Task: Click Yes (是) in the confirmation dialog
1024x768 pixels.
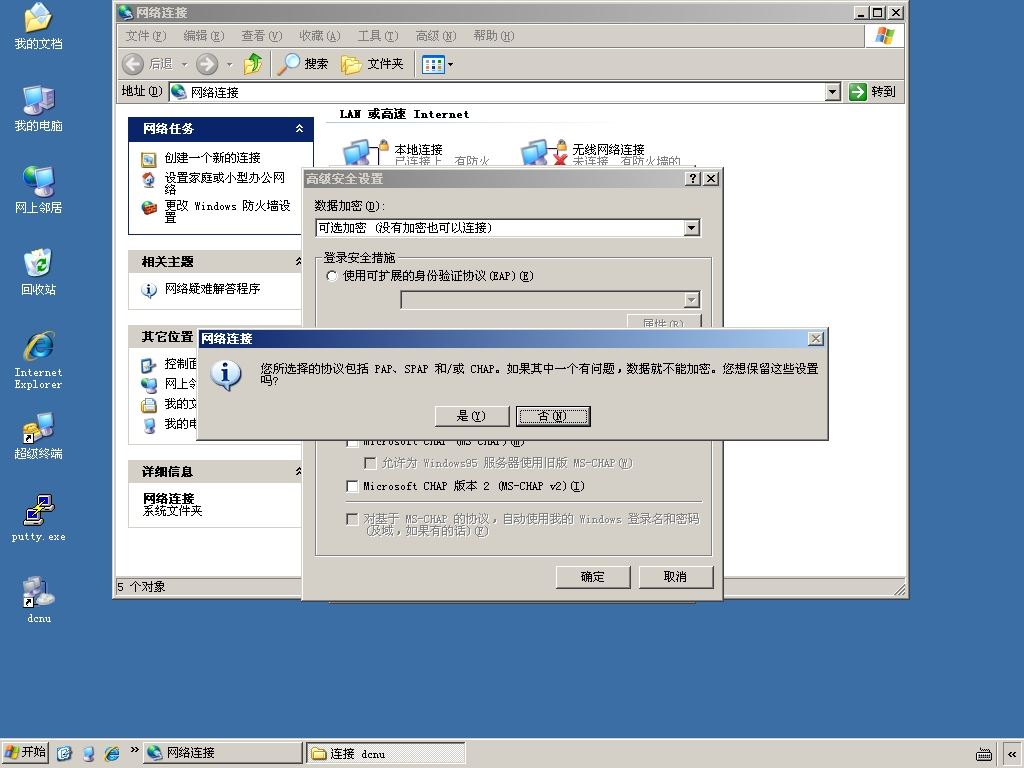Action: 472,416
